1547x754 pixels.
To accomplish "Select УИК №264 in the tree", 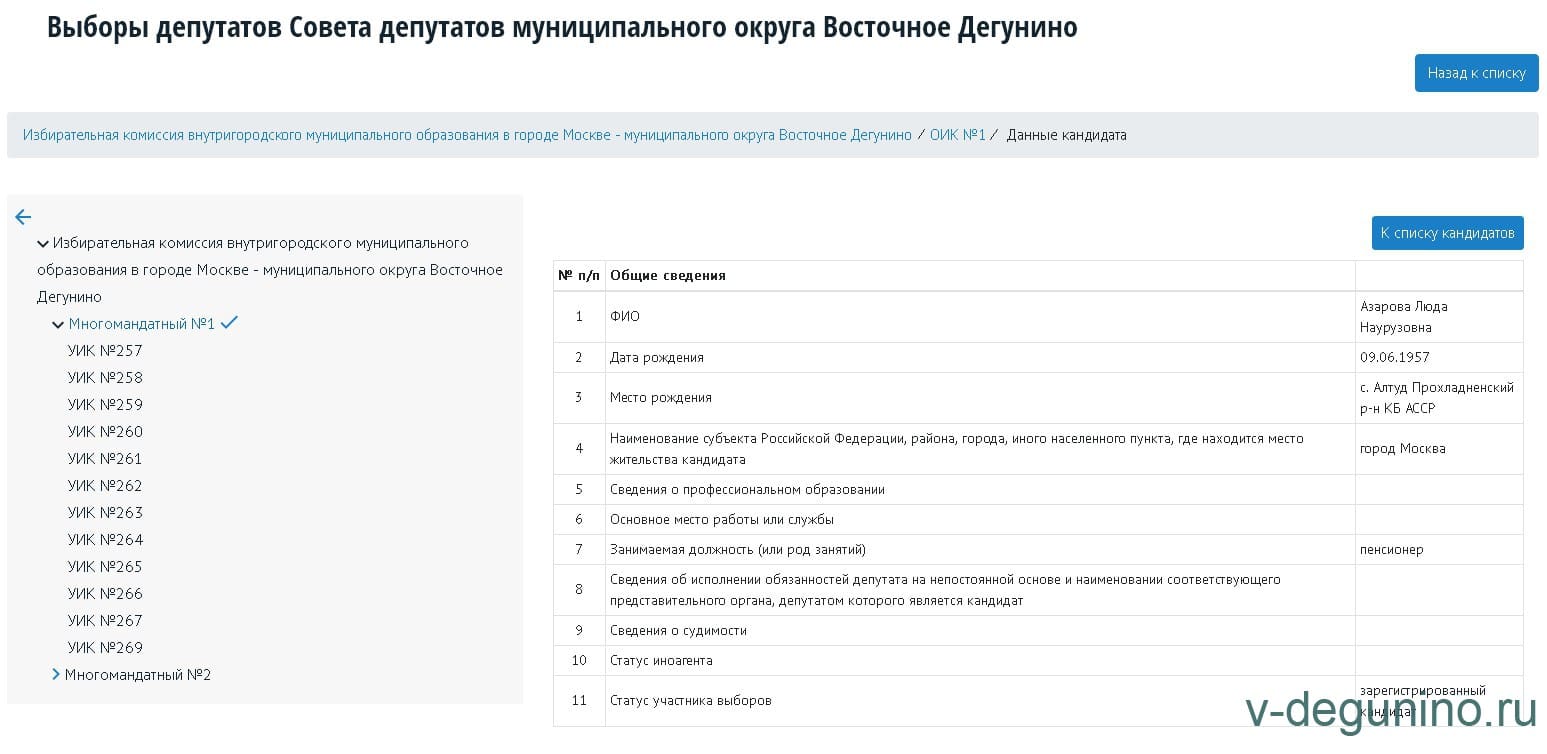I will pos(105,540).
